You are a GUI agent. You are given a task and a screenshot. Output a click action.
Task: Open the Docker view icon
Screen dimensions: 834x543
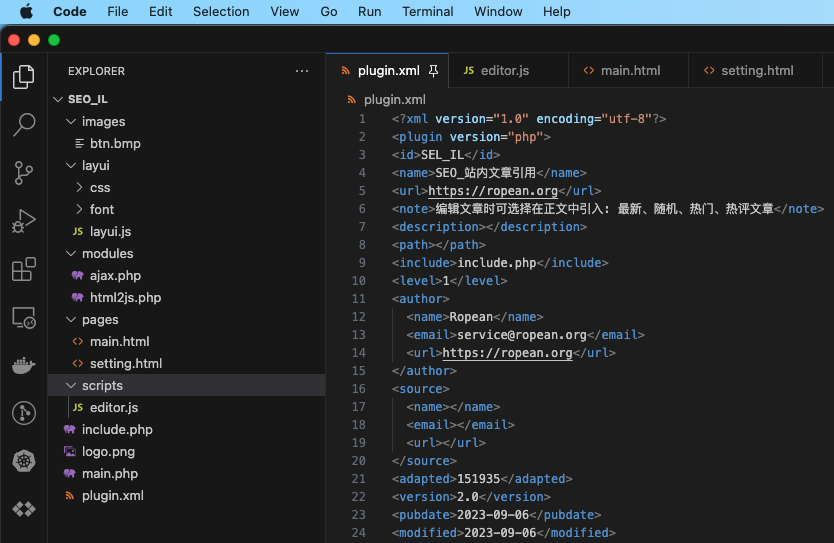pos(24,365)
